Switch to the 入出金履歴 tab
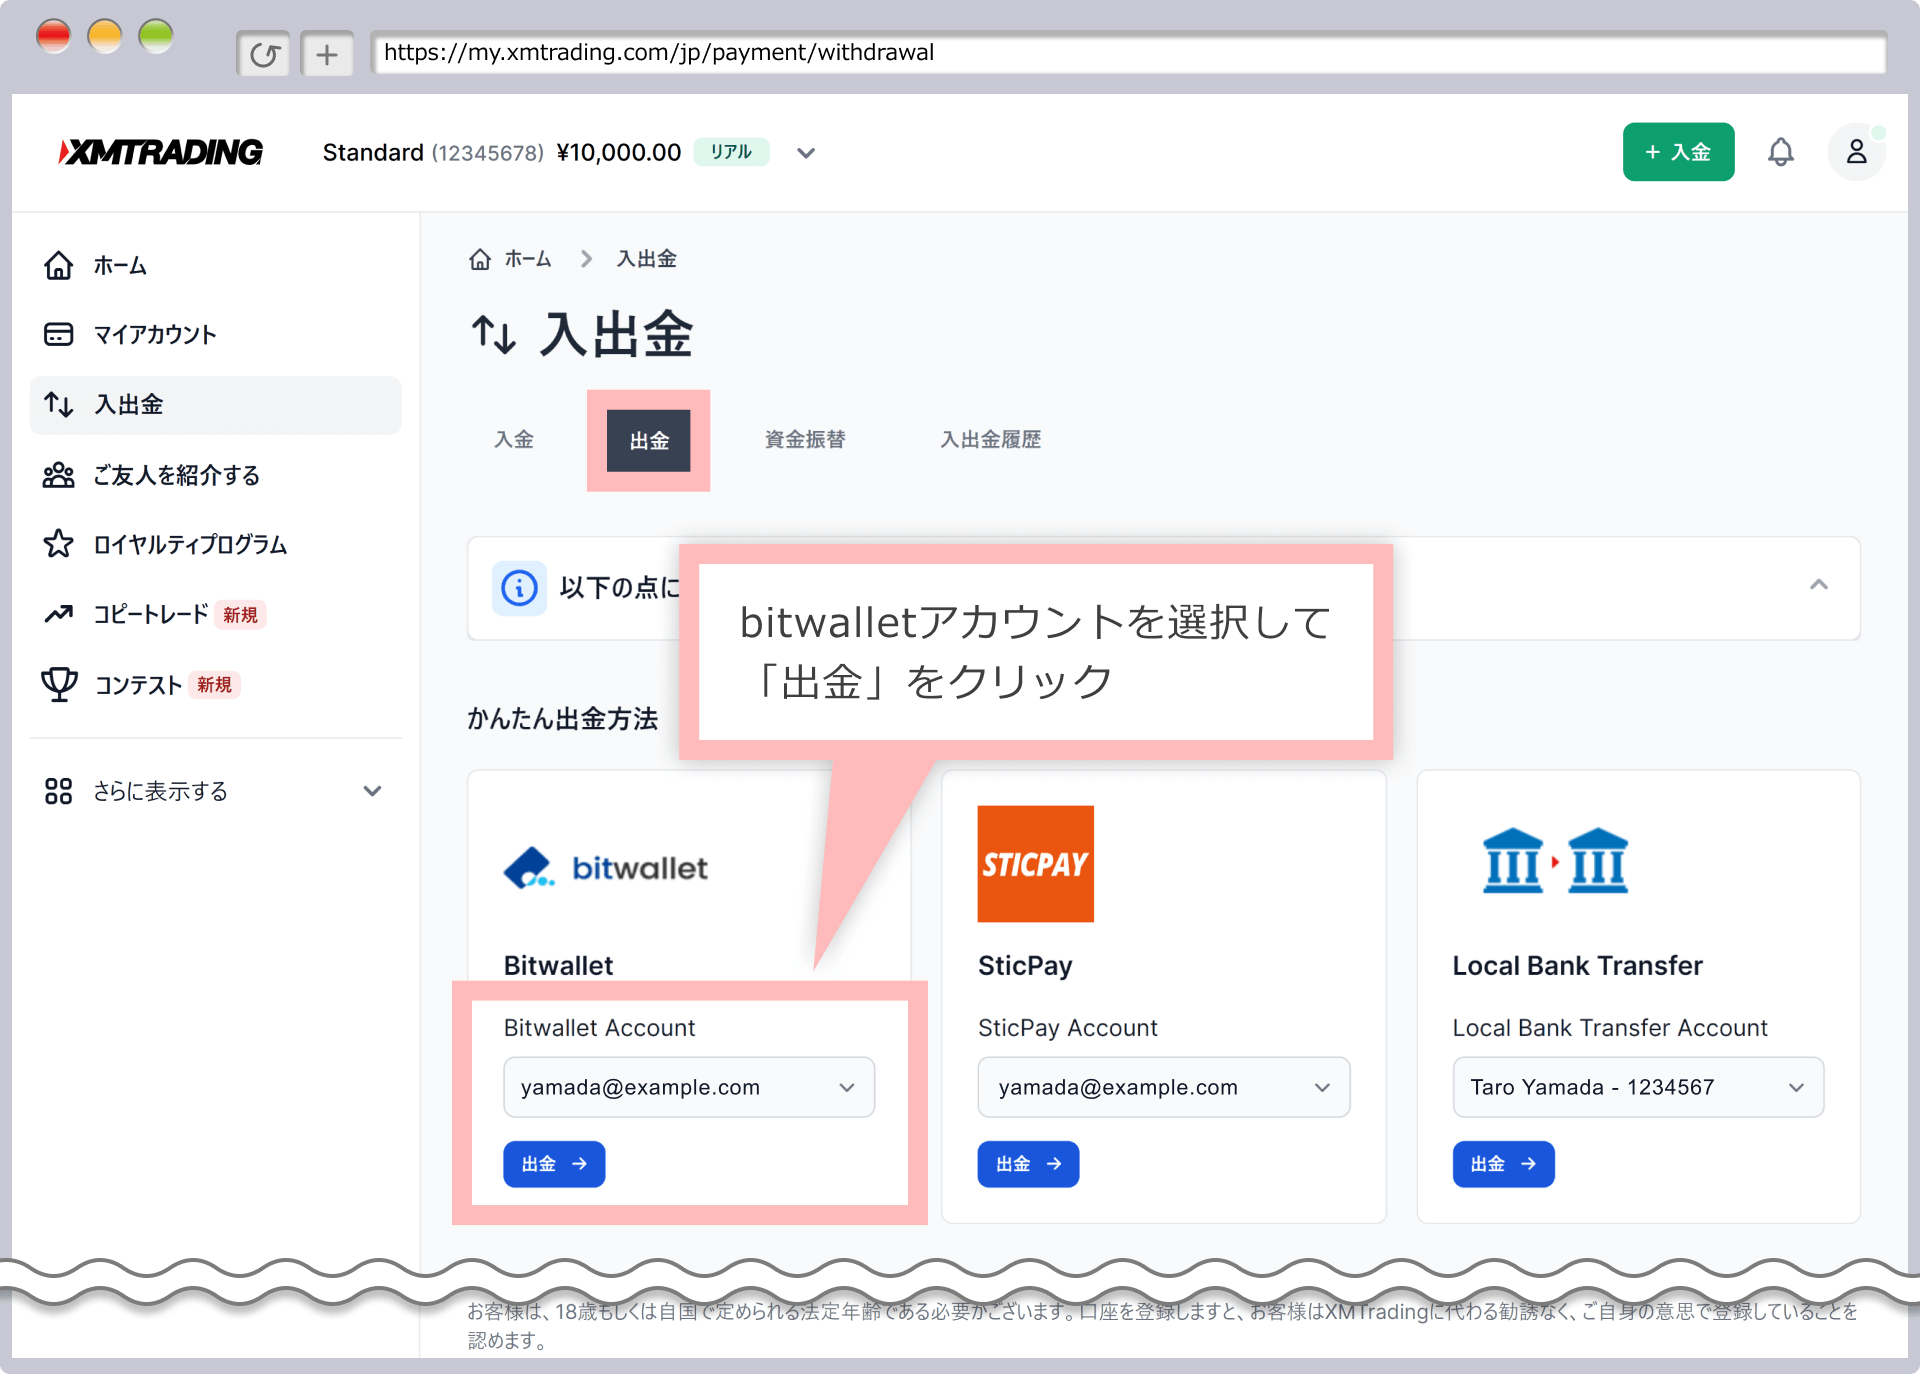Screen dimensions: 1920x1374 990,440
